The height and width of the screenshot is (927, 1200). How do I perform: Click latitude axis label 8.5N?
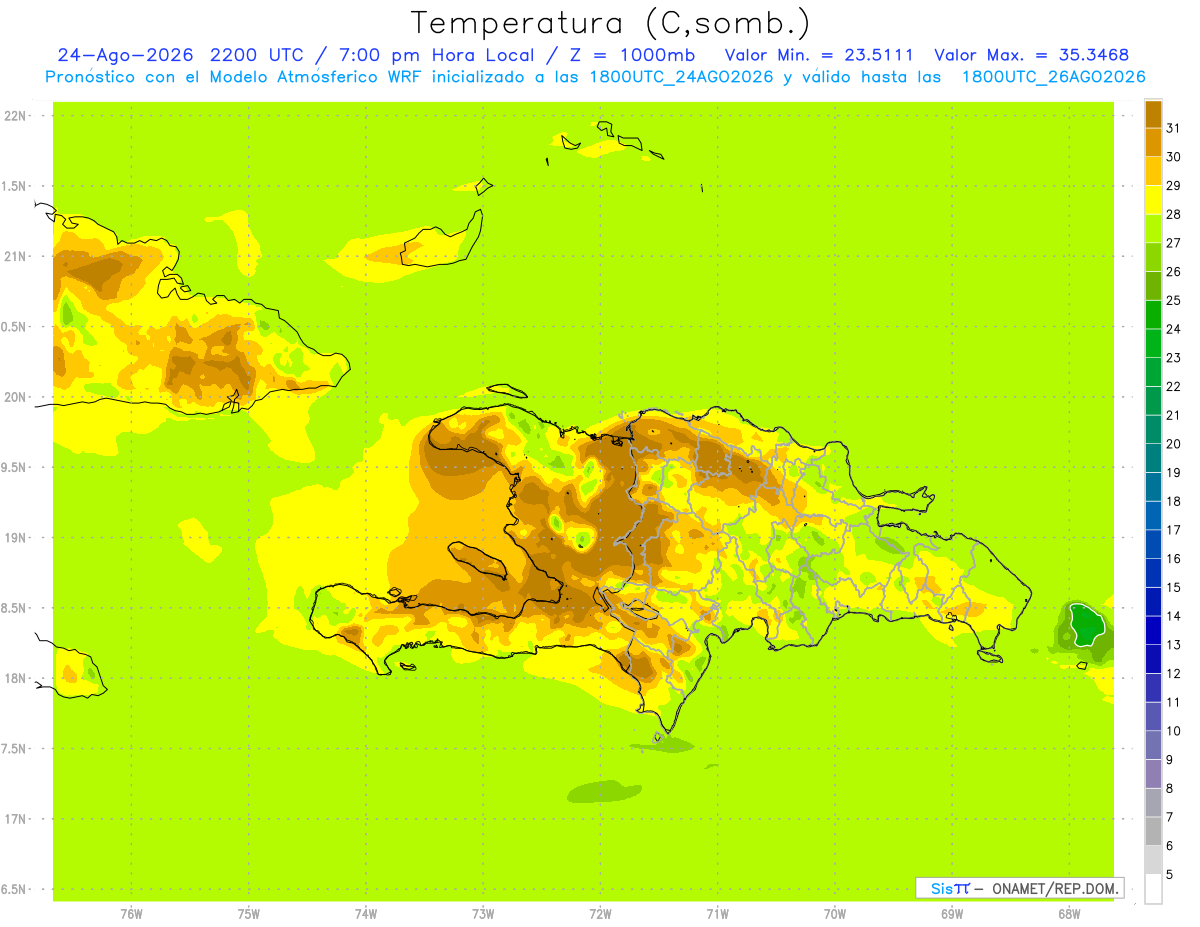(14, 608)
